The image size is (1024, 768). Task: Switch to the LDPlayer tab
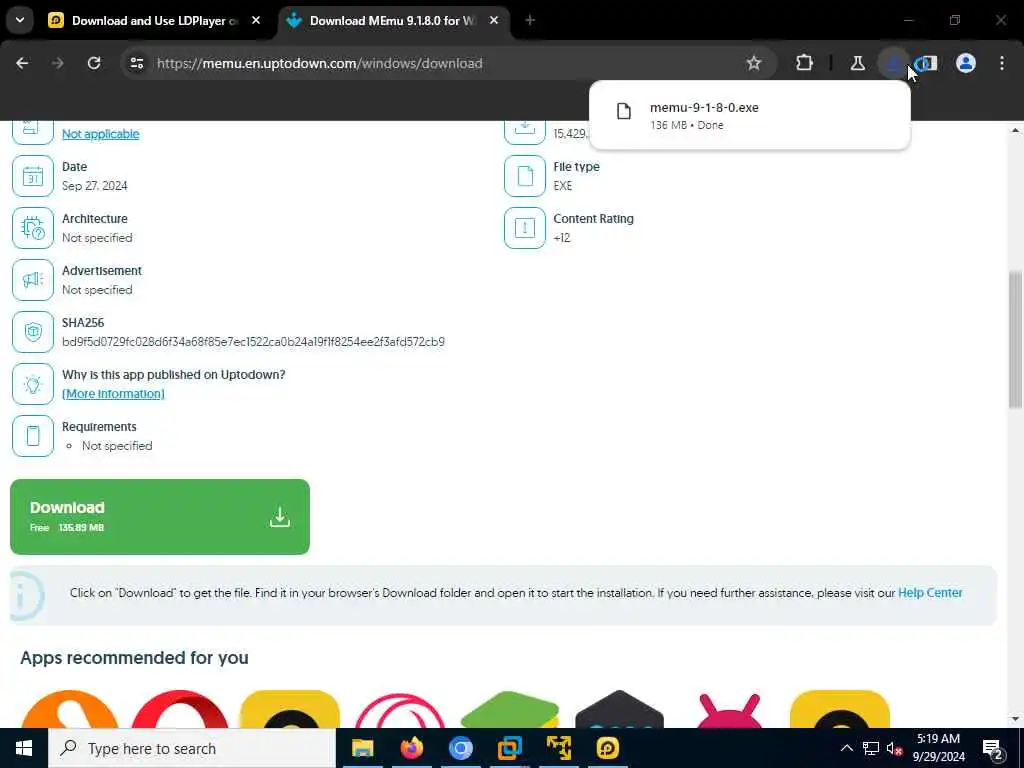[155, 21]
